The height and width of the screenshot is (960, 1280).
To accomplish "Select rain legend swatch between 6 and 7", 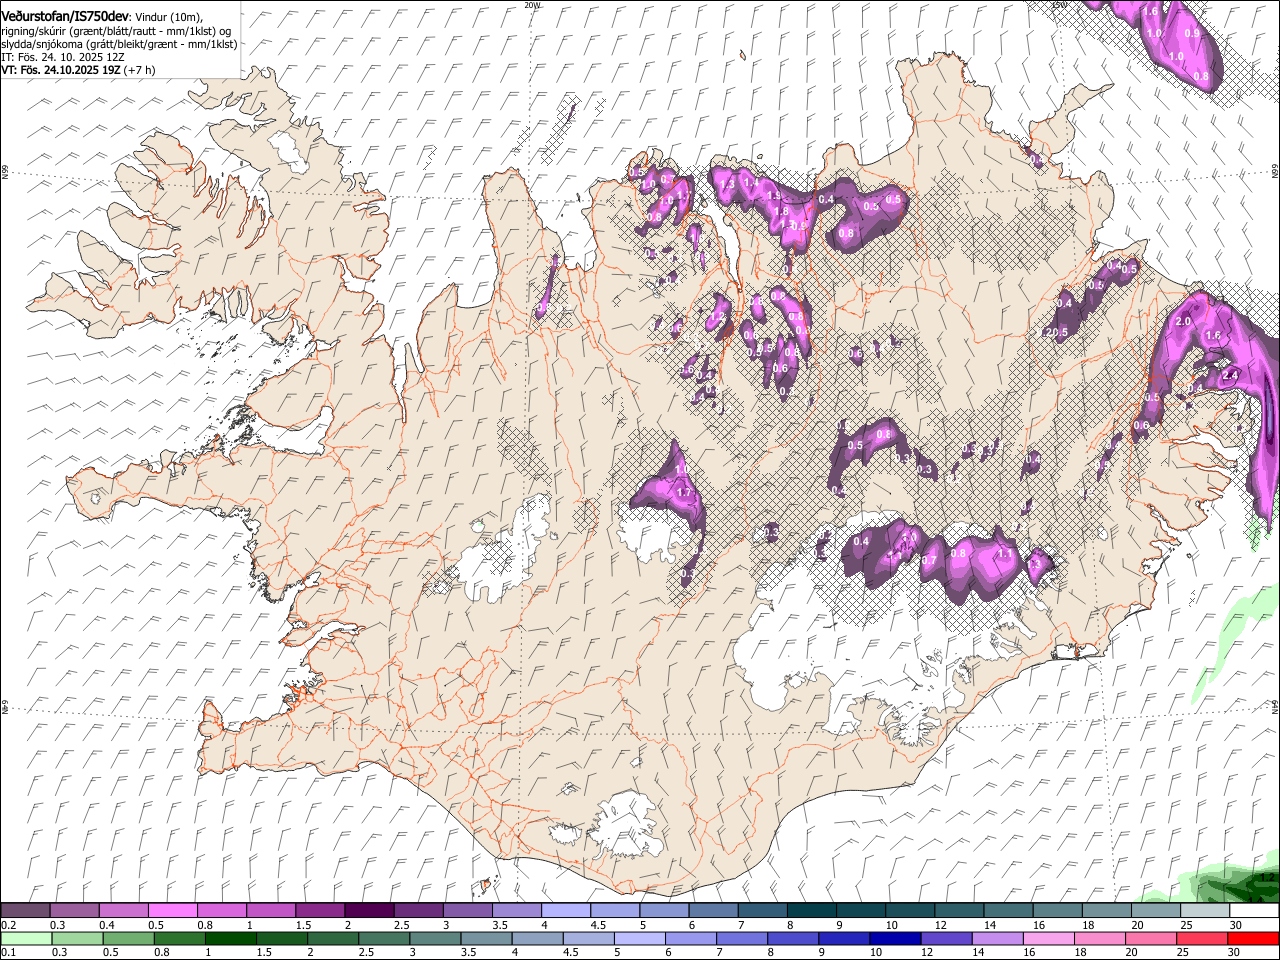I will pyautogui.click(x=691, y=938).
